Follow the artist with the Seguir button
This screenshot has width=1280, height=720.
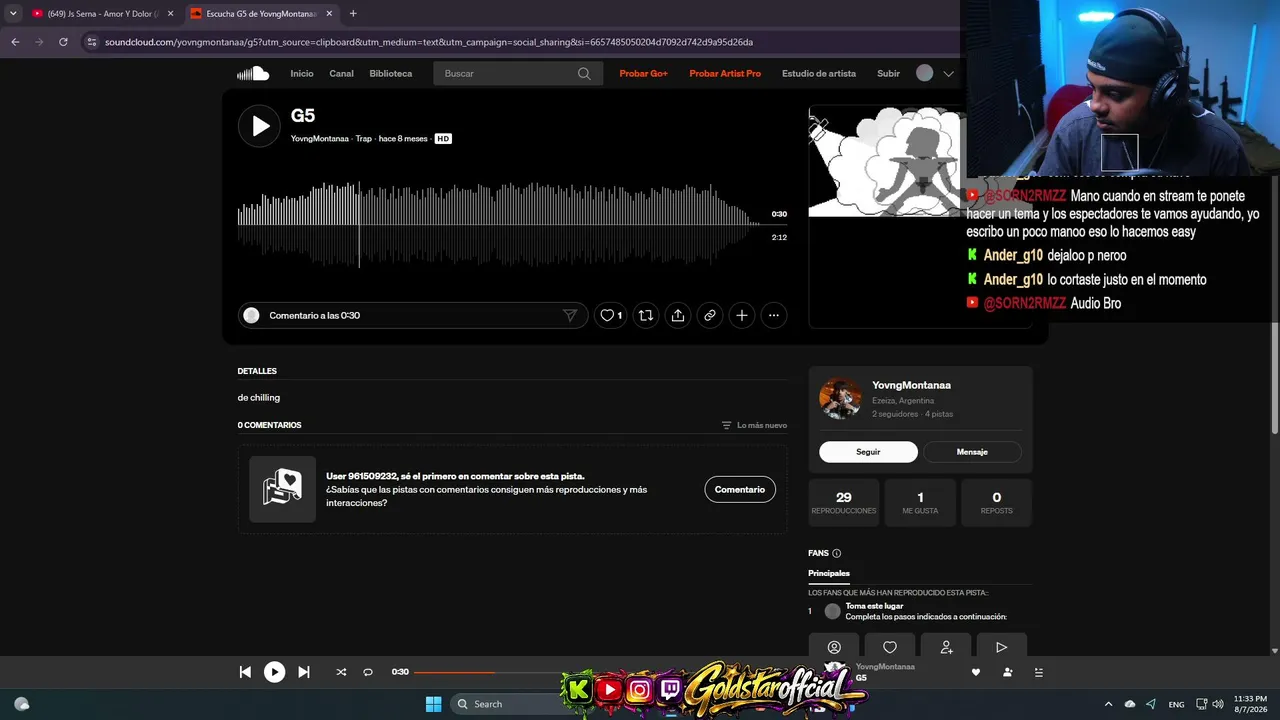pos(868,452)
